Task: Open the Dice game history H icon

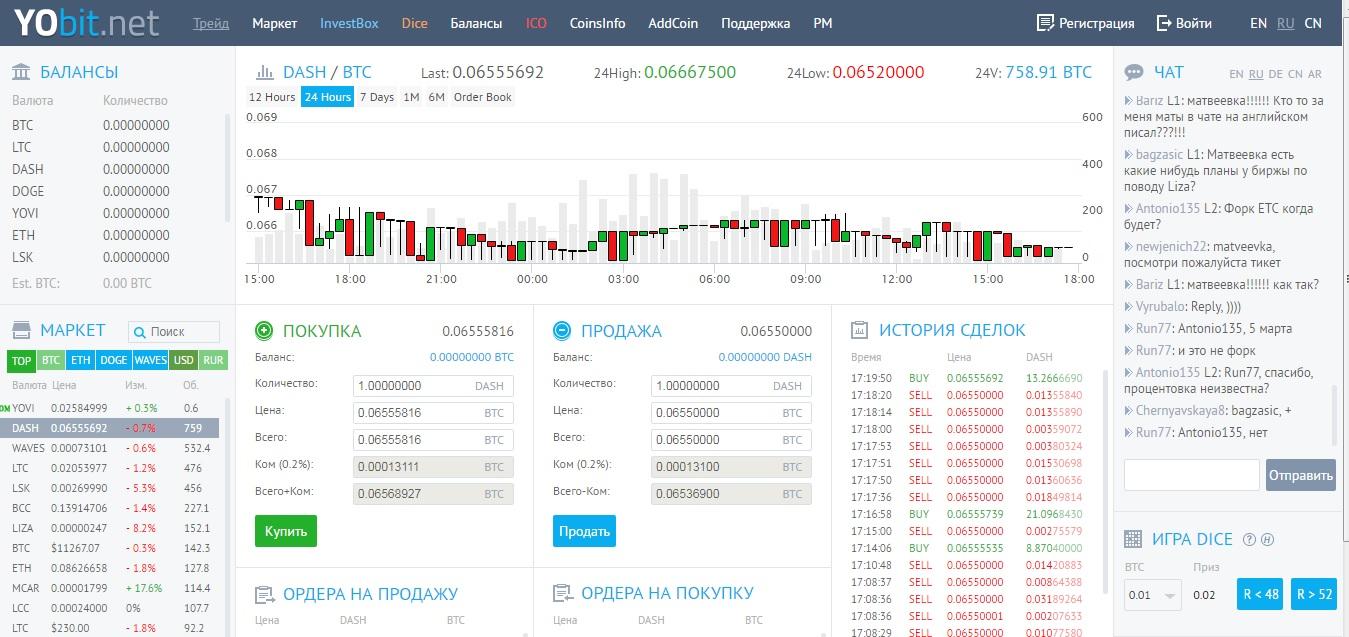Action: click(x=1267, y=540)
